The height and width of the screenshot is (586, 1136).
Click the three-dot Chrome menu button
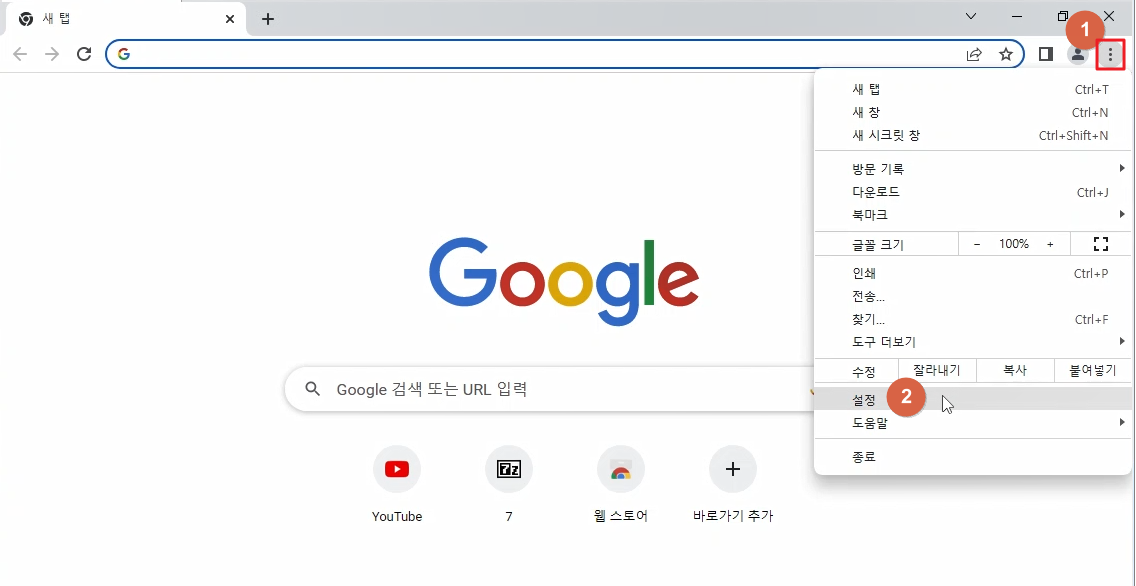pyautogui.click(x=1110, y=54)
